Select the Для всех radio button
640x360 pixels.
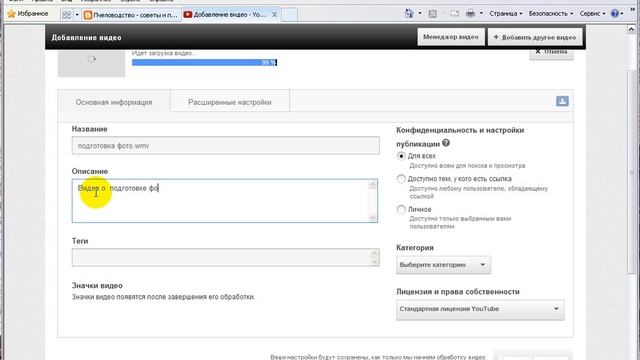(x=401, y=156)
